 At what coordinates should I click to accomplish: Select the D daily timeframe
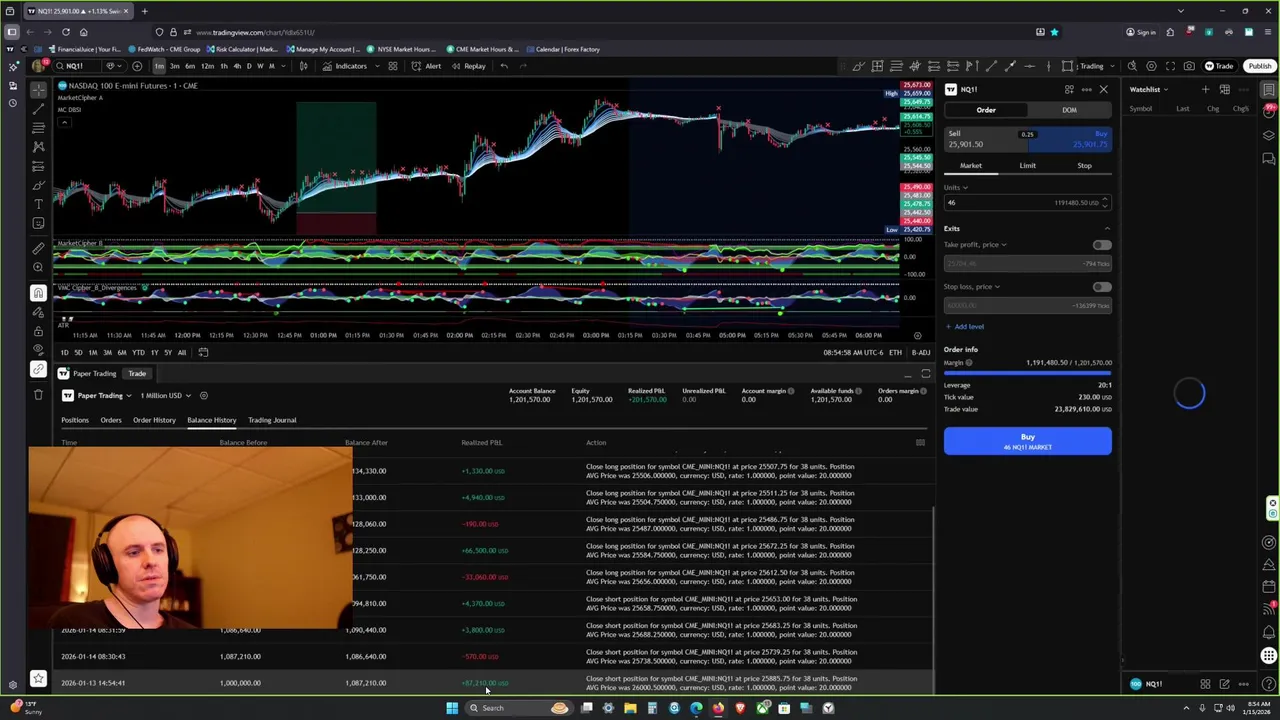tap(248, 66)
